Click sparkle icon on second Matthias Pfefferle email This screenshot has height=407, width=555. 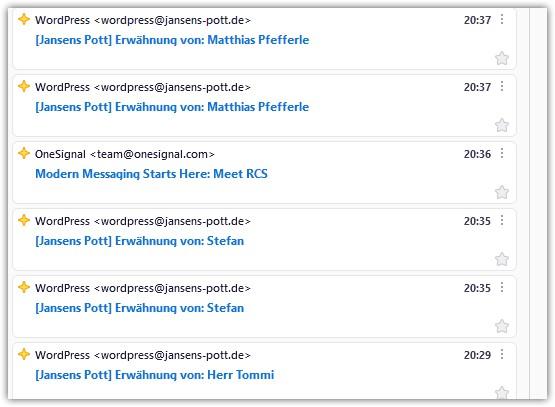pos(24,86)
